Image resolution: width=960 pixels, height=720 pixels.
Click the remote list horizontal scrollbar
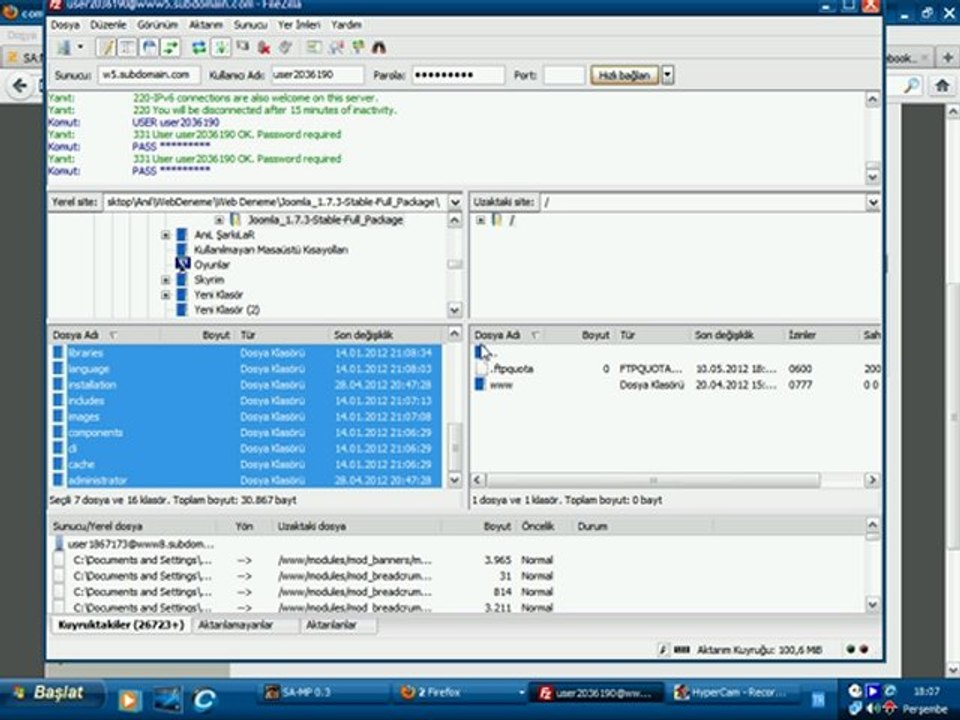click(x=653, y=480)
